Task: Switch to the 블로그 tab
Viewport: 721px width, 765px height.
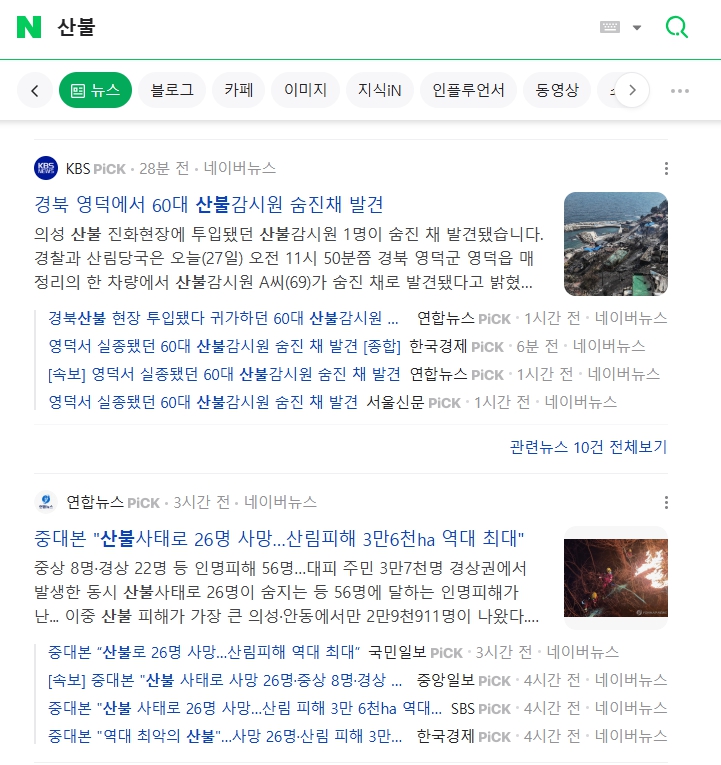Action: (172, 90)
